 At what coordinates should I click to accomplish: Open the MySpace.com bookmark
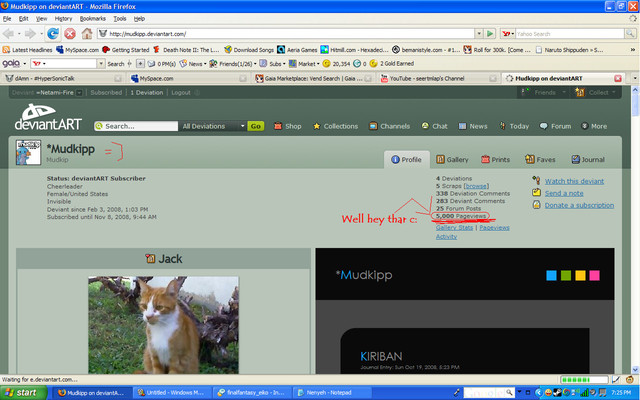tap(78, 50)
